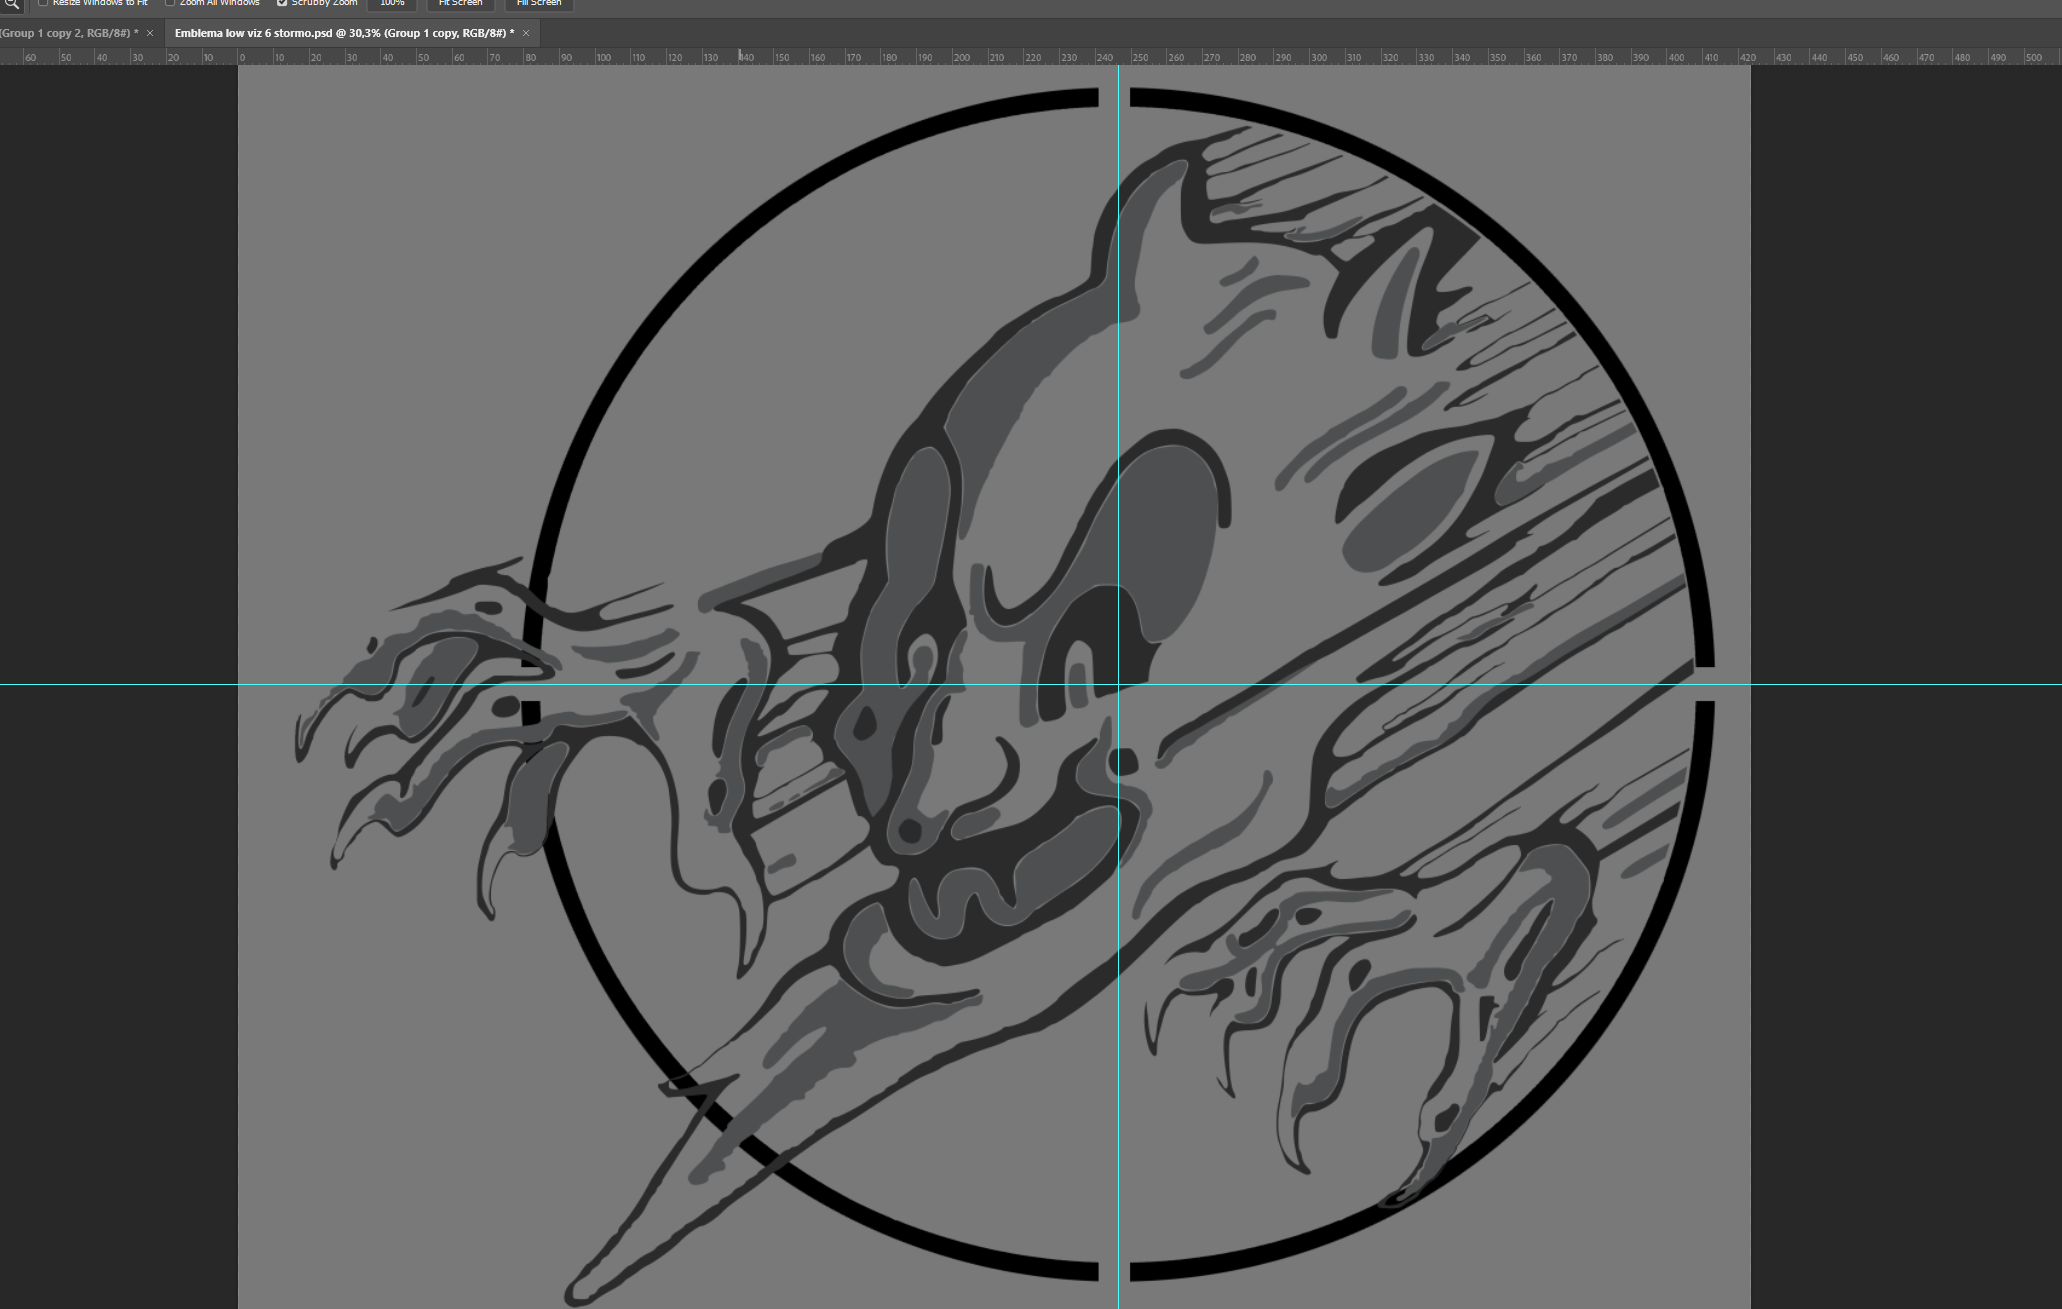This screenshot has height=1309, width=2062.
Task: Select the Zoom tool icon in options bar
Action: (x=11, y=4)
